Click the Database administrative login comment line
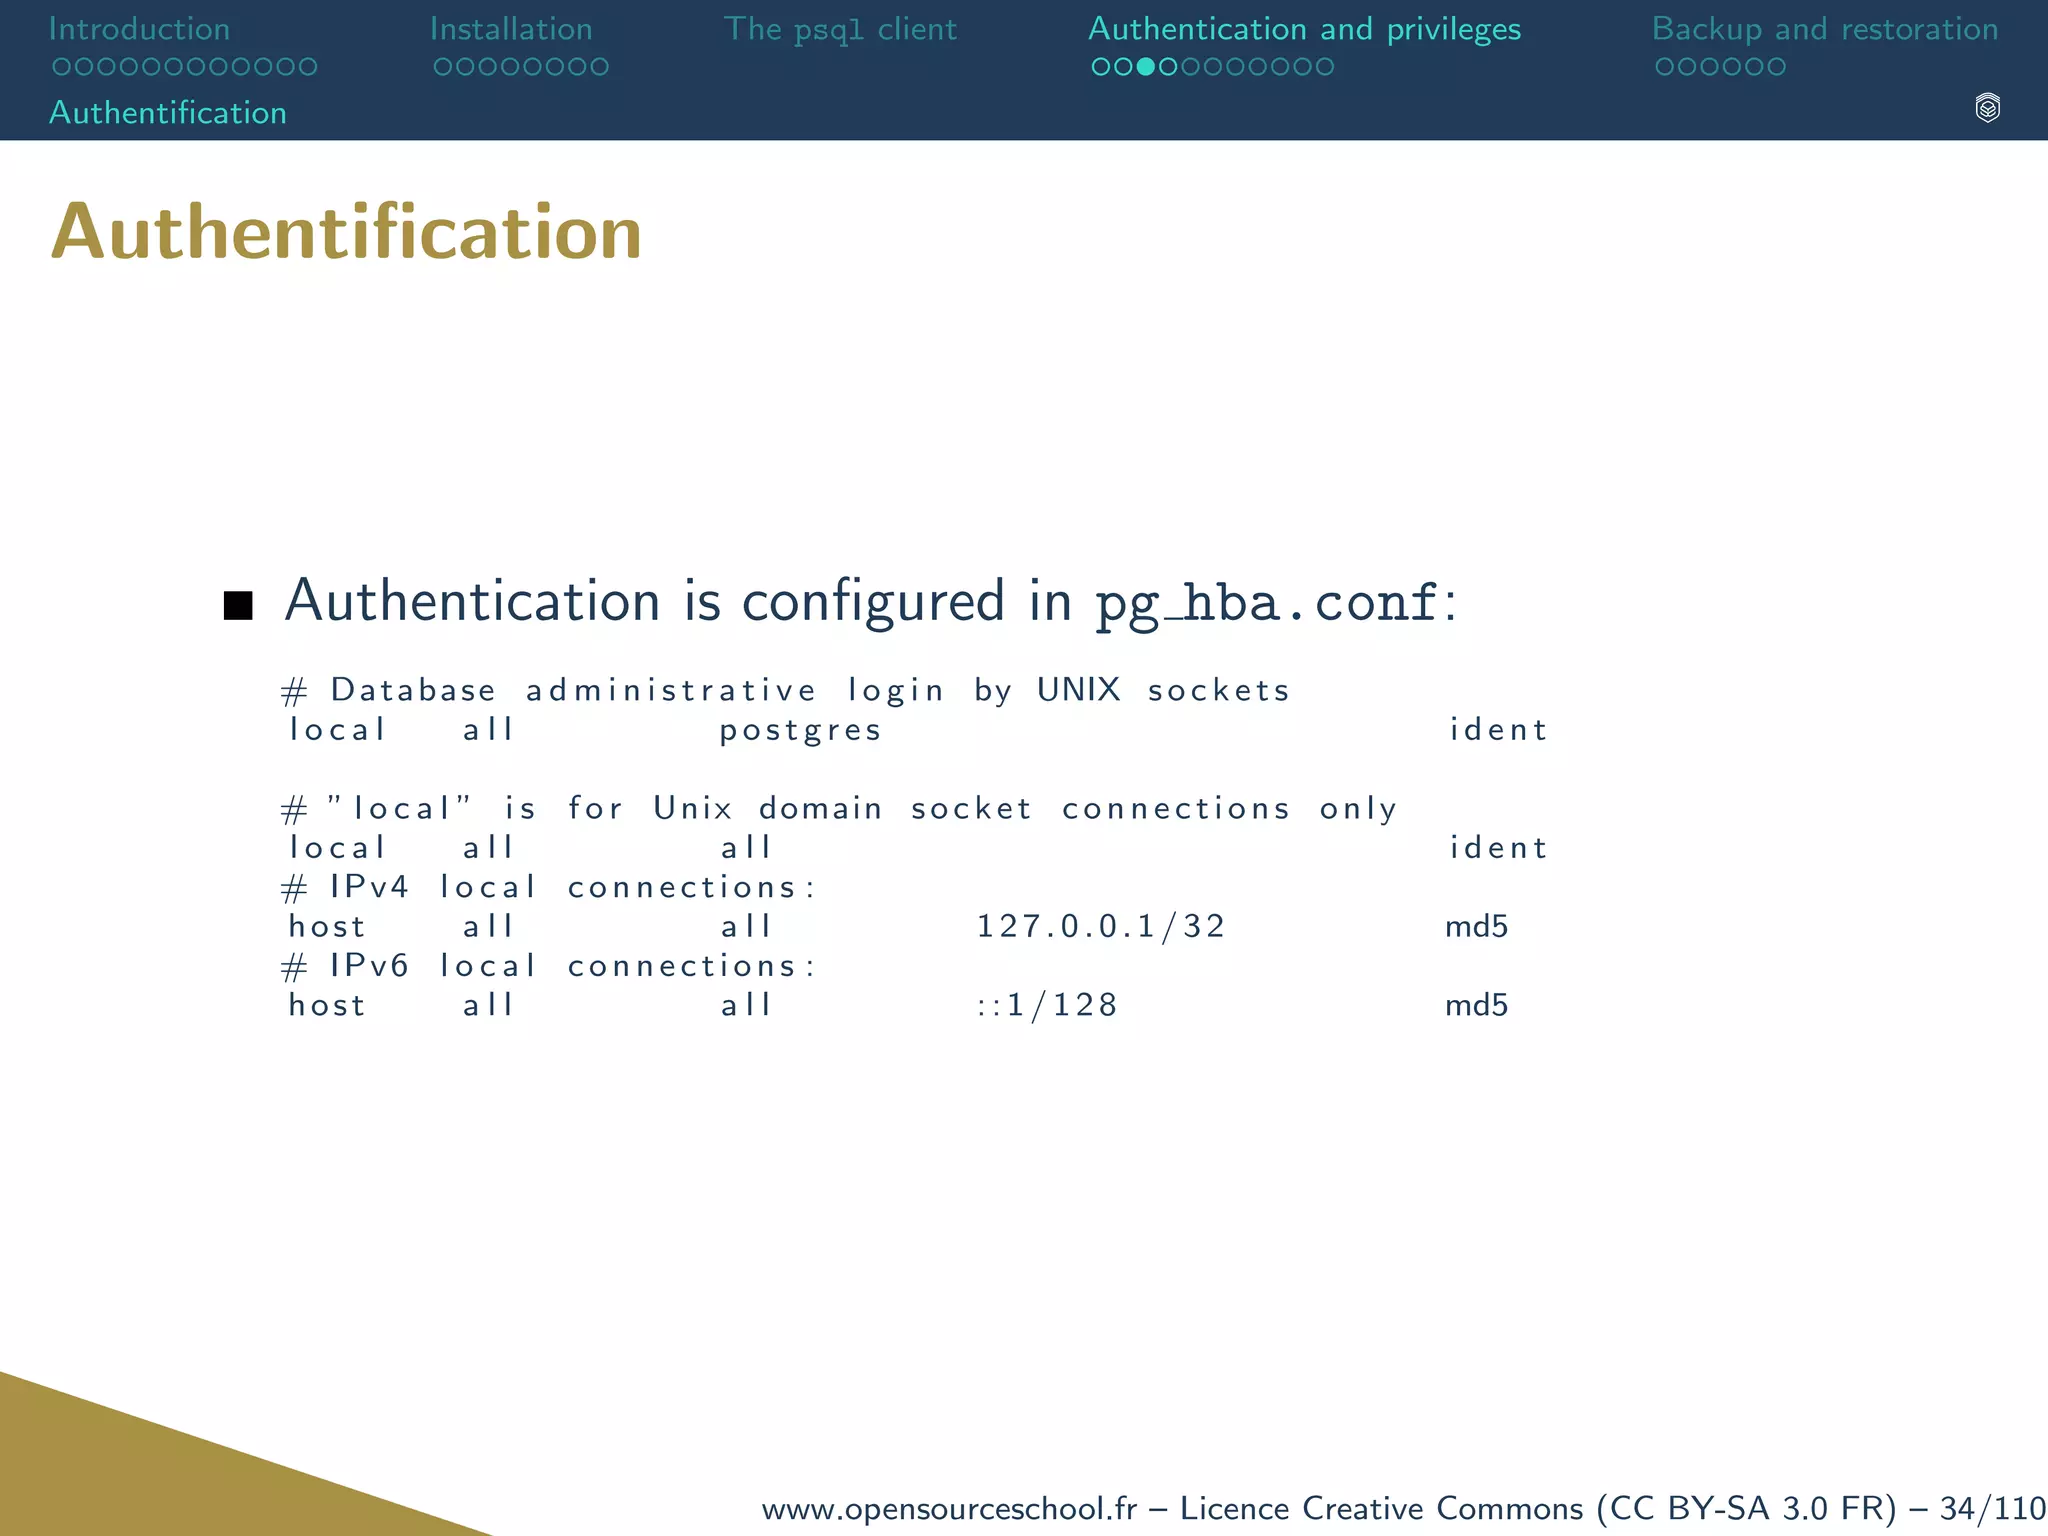 pos(786,691)
